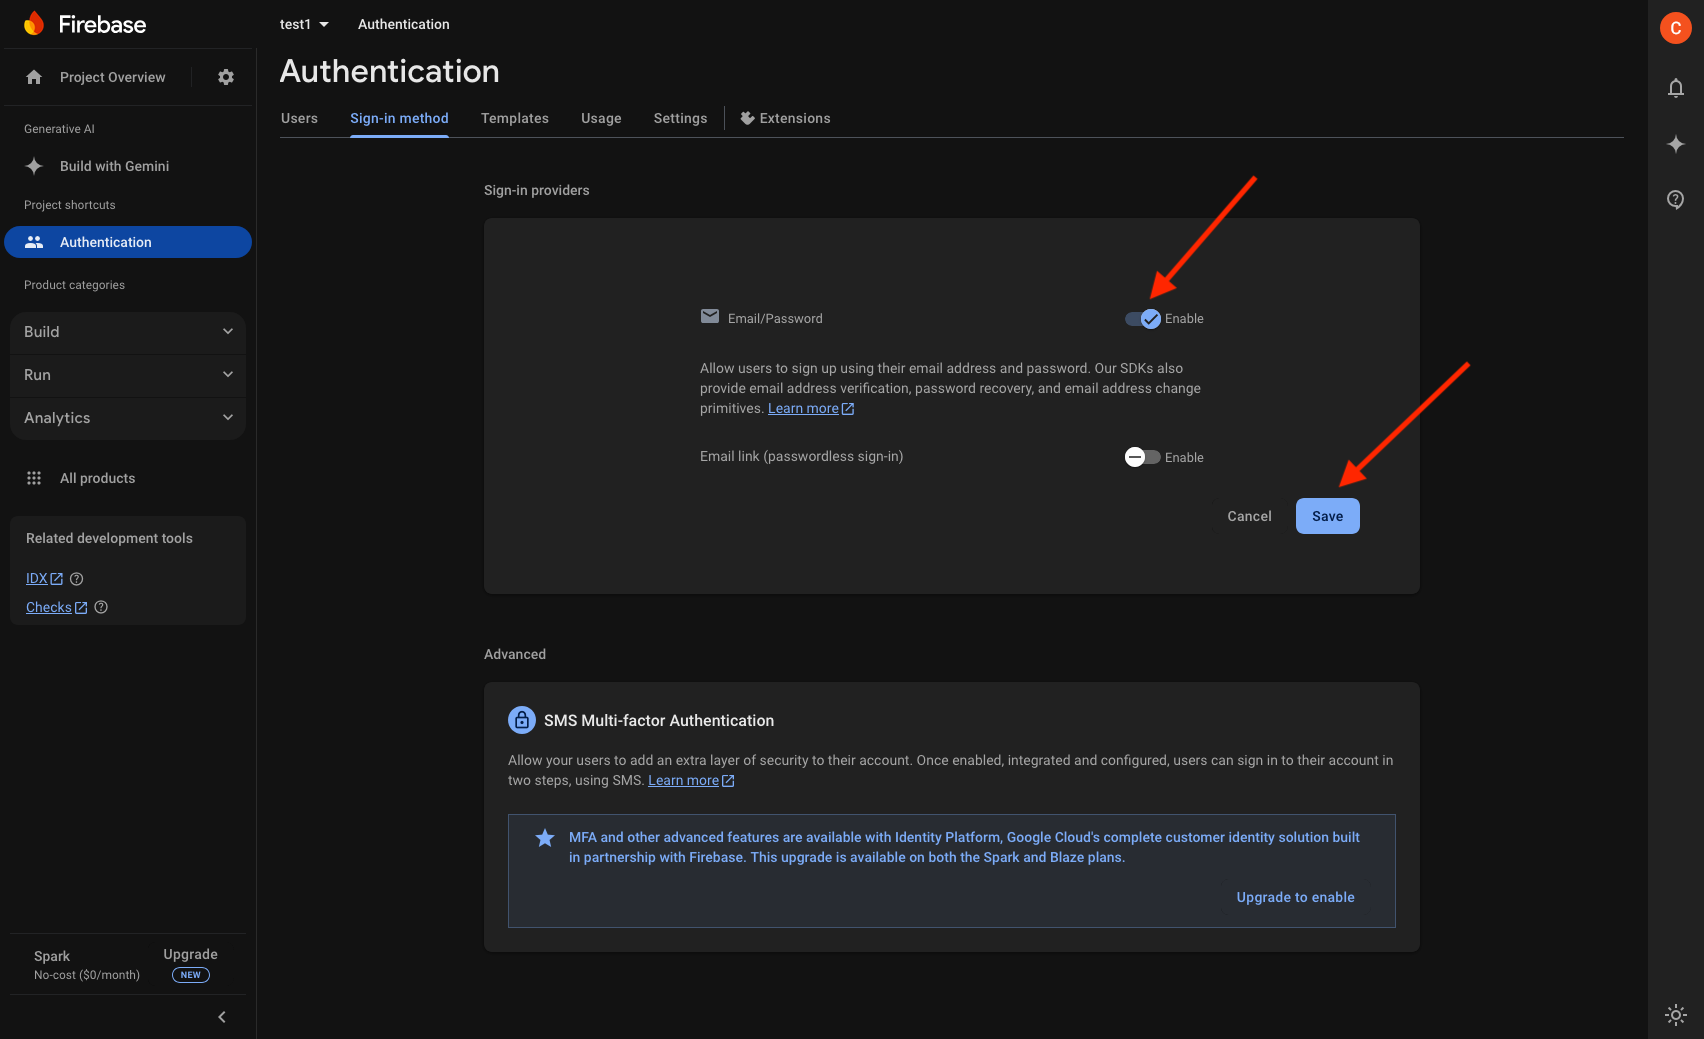
Task: Click the Firebase flame logo
Action: [34, 24]
